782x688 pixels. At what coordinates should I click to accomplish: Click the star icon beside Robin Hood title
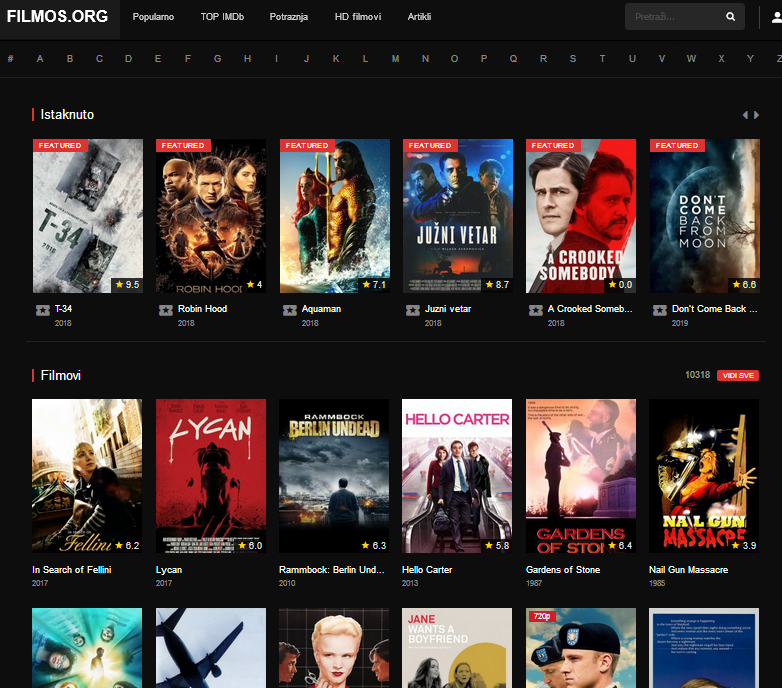[x=166, y=310]
